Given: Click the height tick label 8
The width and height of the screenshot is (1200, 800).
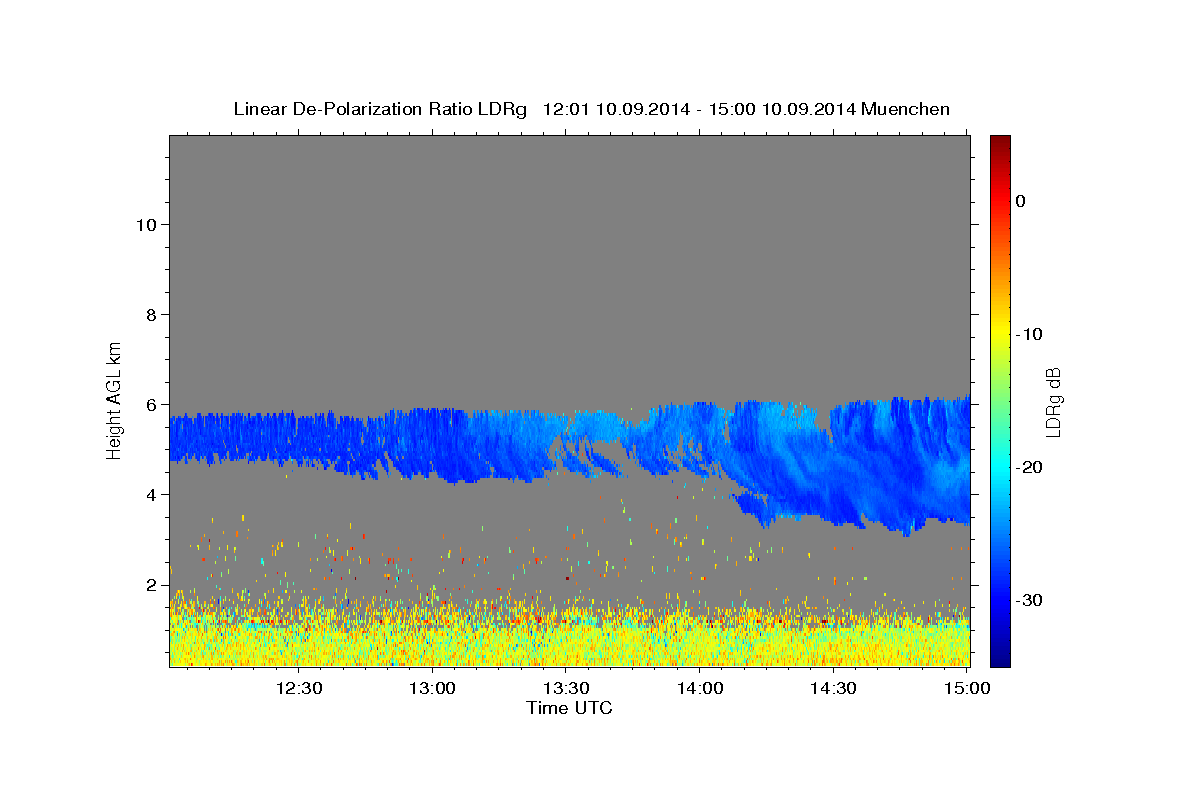Looking at the screenshot, I should click(x=152, y=314).
